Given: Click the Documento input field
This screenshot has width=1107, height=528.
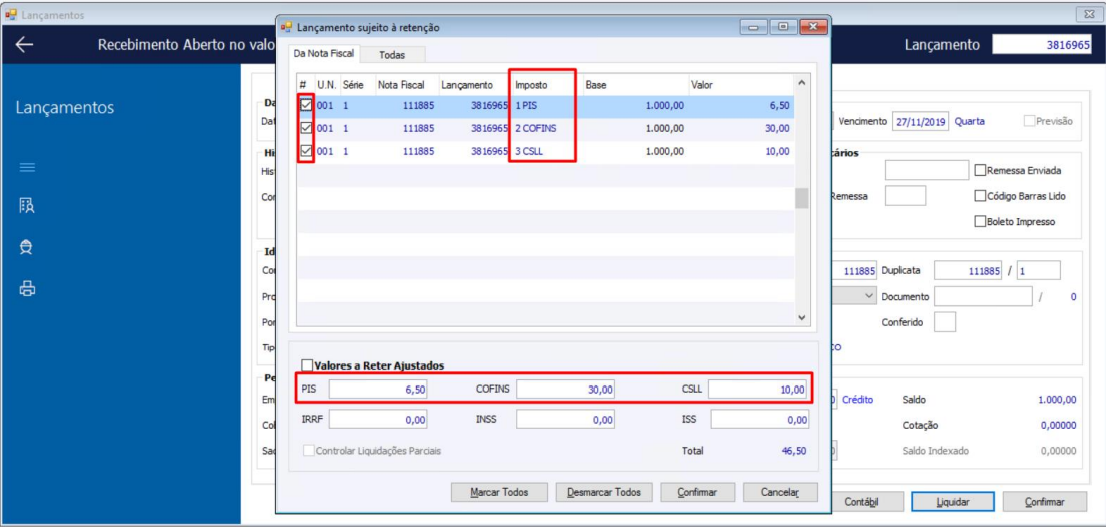Looking at the screenshot, I should [983, 296].
